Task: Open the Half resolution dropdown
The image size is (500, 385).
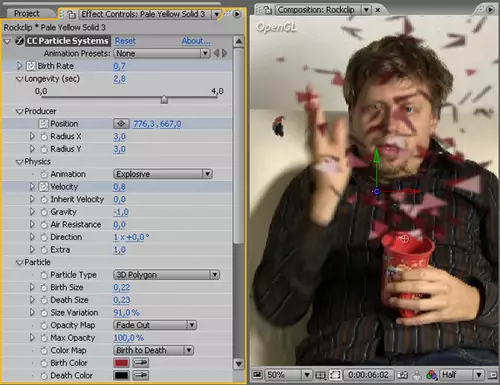Action: point(462,375)
